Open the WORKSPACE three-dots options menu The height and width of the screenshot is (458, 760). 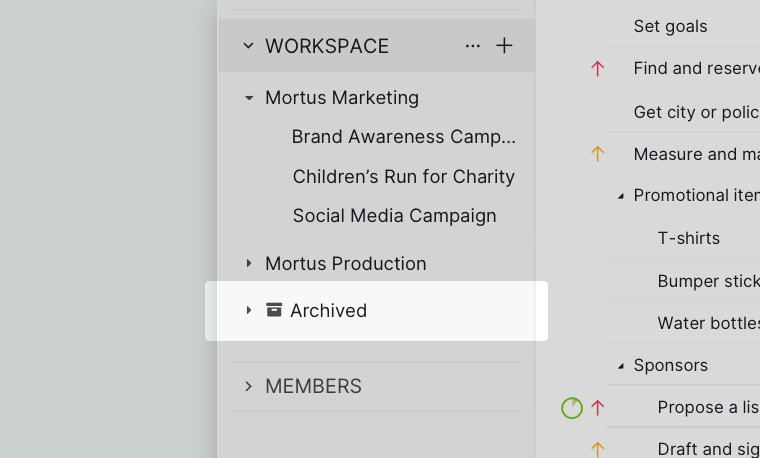[x=473, y=46]
